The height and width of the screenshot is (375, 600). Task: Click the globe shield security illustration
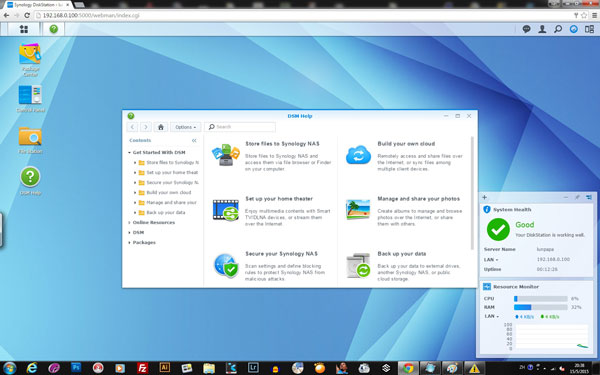point(226,265)
